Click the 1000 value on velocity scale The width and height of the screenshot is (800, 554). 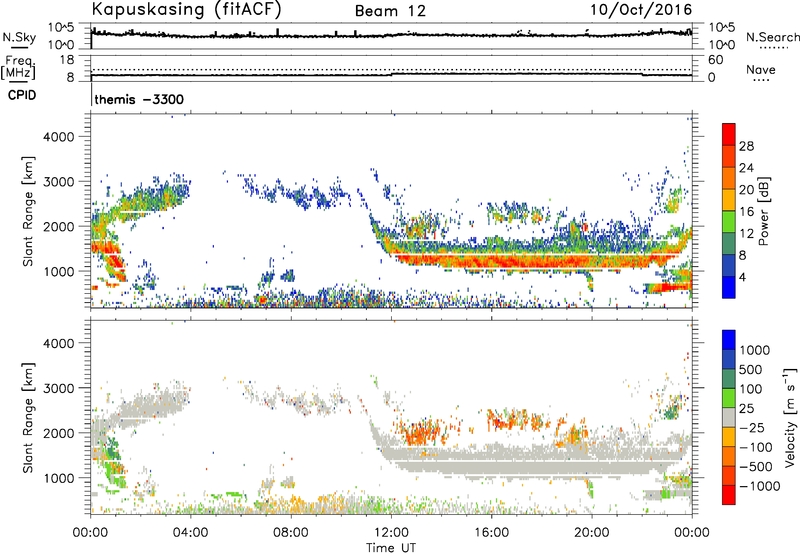point(754,350)
